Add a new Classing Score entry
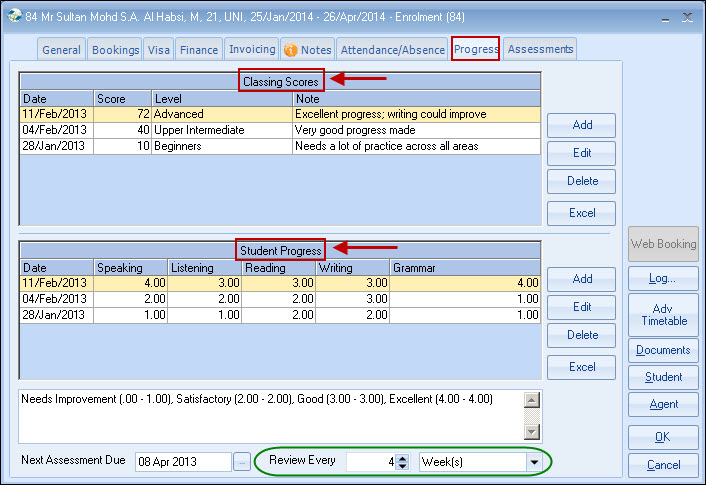The width and height of the screenshot is (706, 485). click(x=582, y=125)
